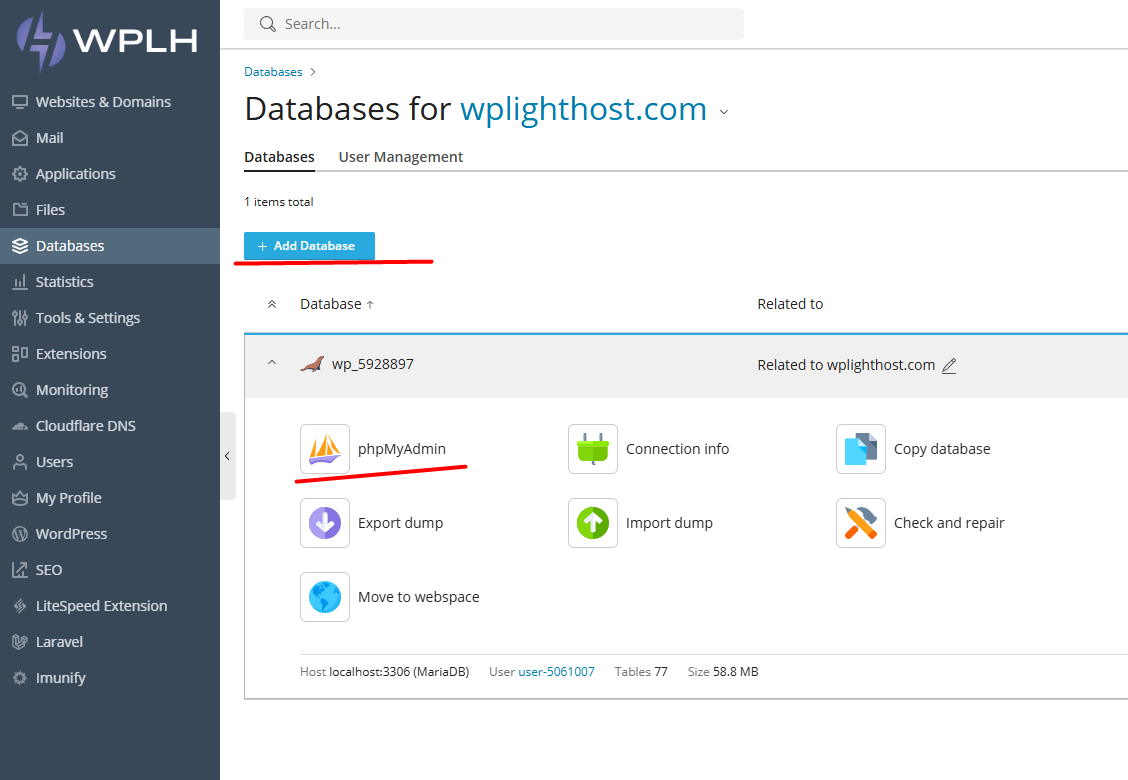The image size is (1128, 780).
Task: Go to Mail in the sidebar
Action: pyautogui.click(x=110, y=138)
